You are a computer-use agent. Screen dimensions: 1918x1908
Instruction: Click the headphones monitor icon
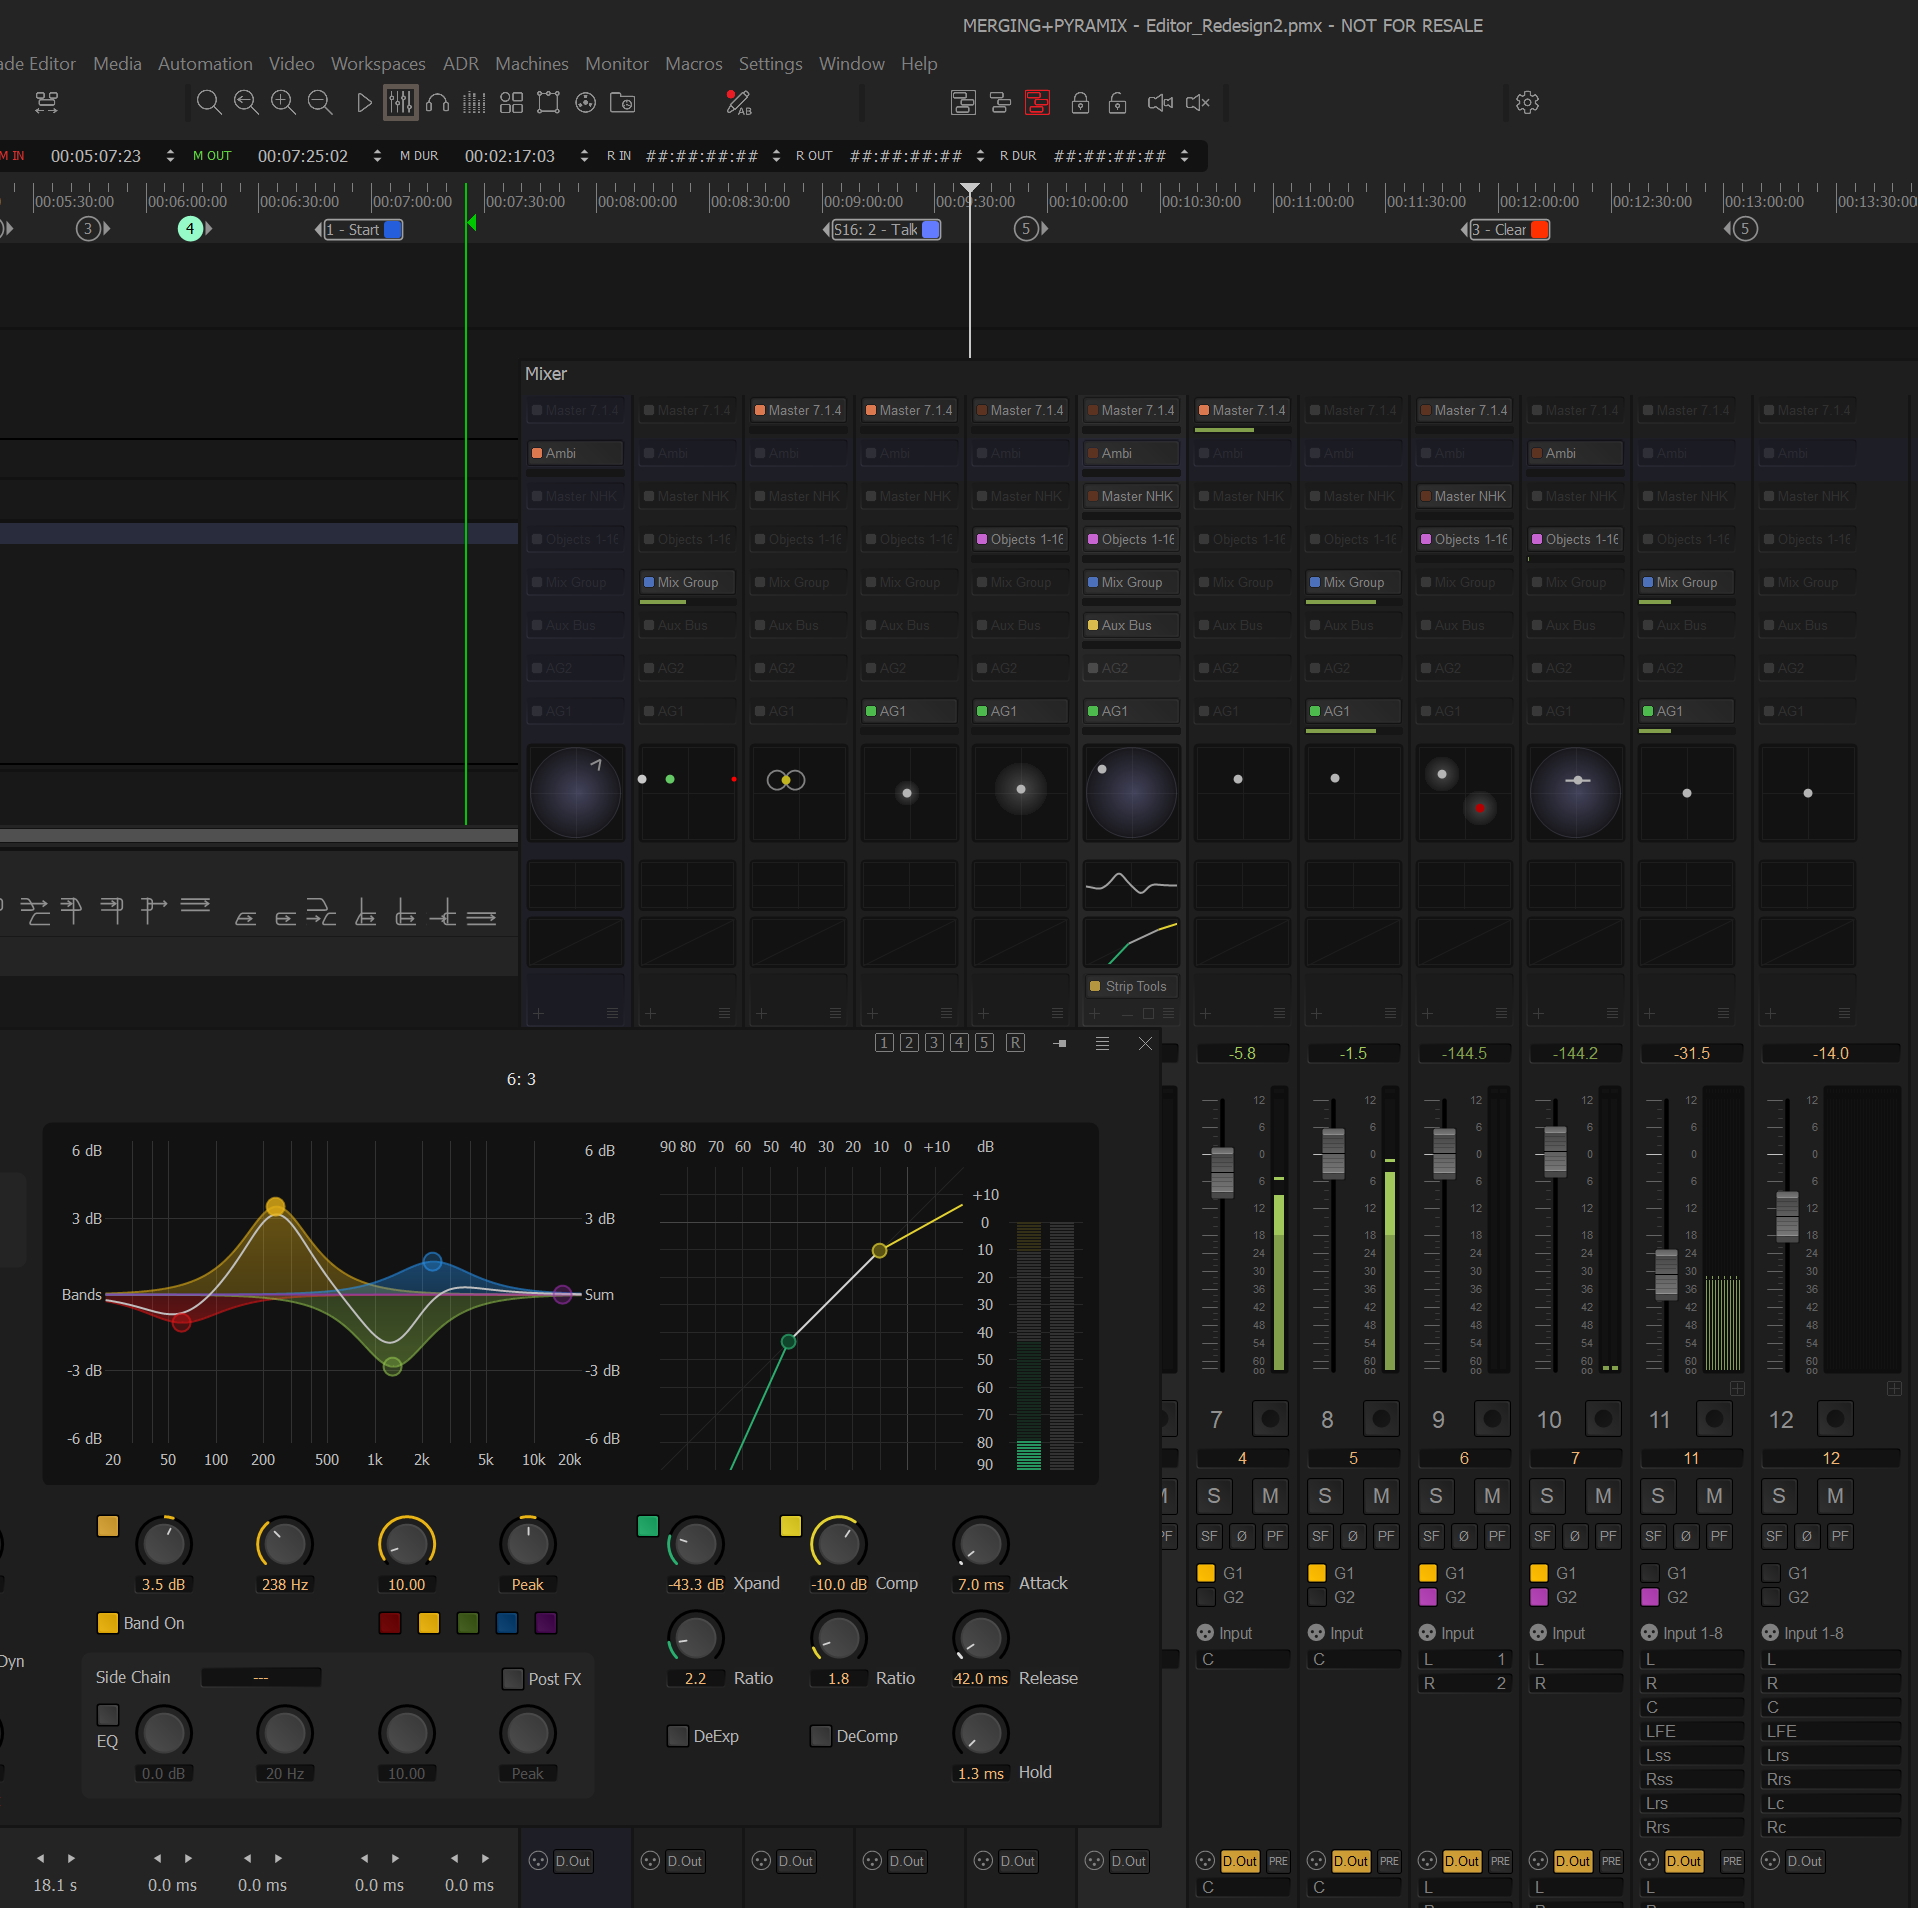(437, 103)
